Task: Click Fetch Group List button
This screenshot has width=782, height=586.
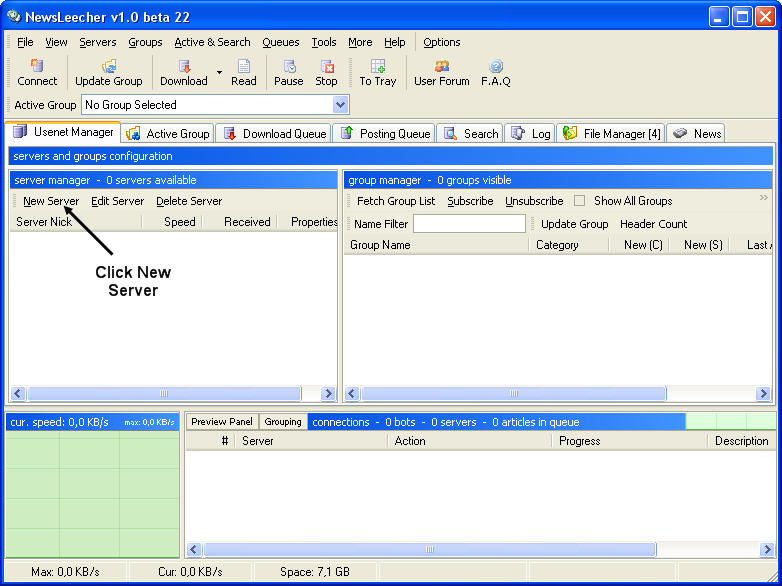Action: click(x=396, y=201)
